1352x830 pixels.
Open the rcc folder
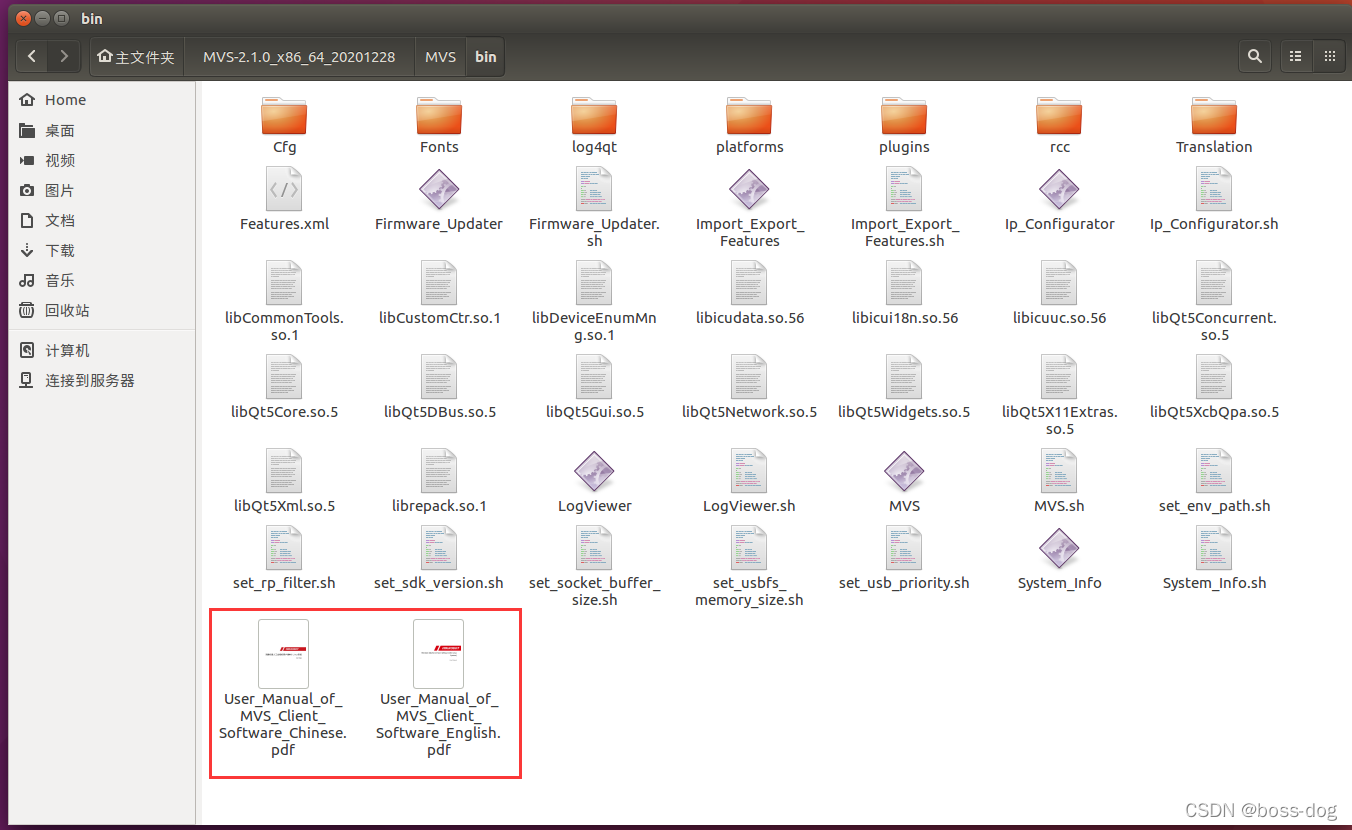click(x=1059, y=116)
